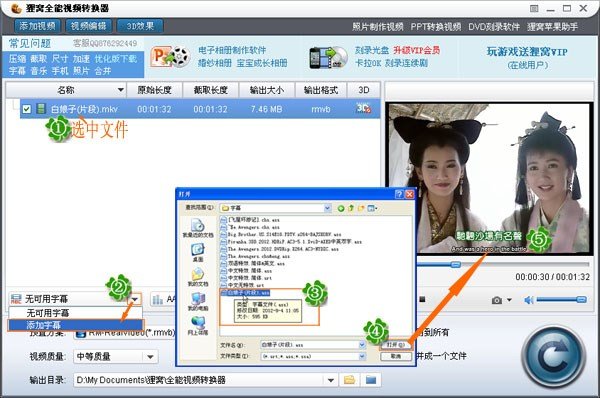Click the up one level icon

351,208
